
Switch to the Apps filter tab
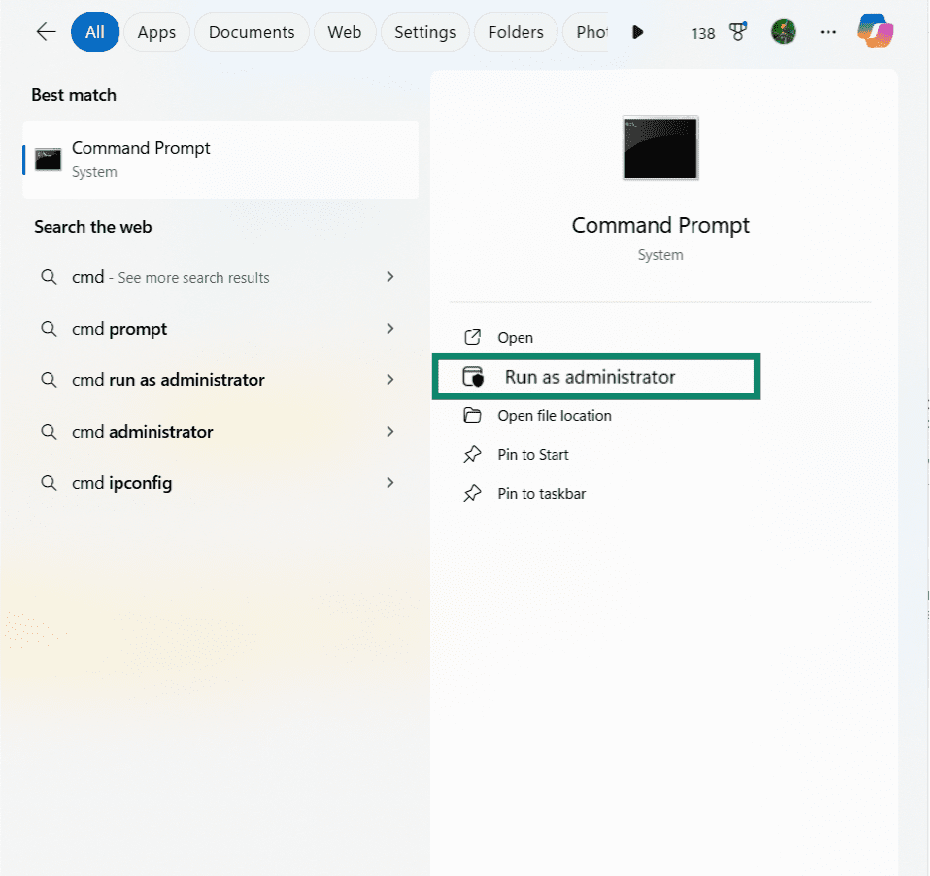click(x=157, y=32)
